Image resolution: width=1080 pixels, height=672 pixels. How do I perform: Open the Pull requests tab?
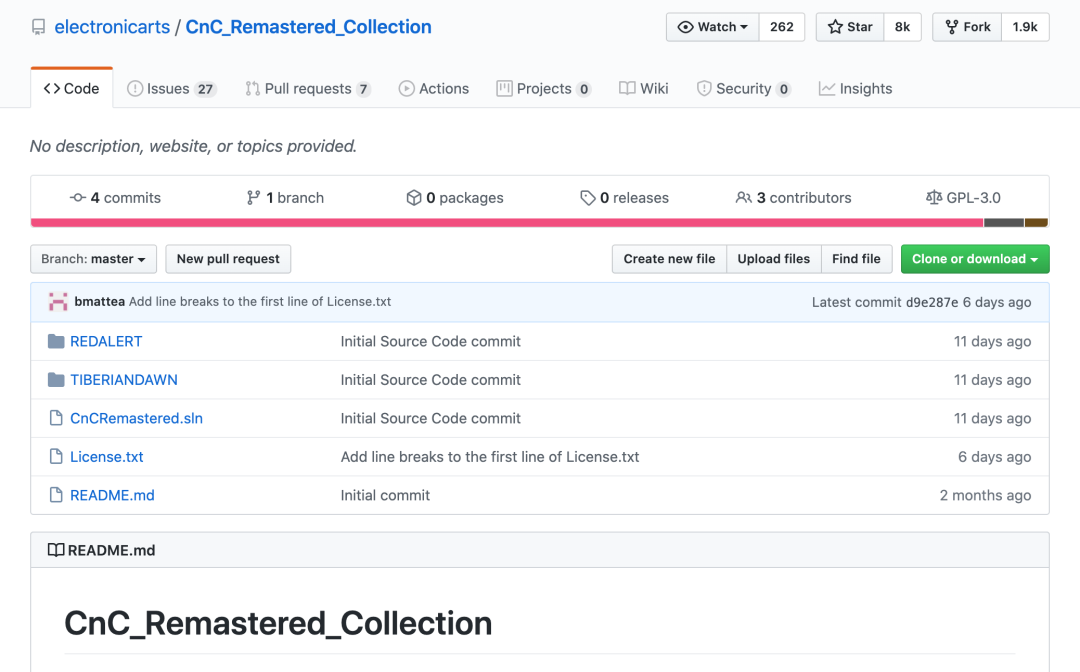point(307,89)
